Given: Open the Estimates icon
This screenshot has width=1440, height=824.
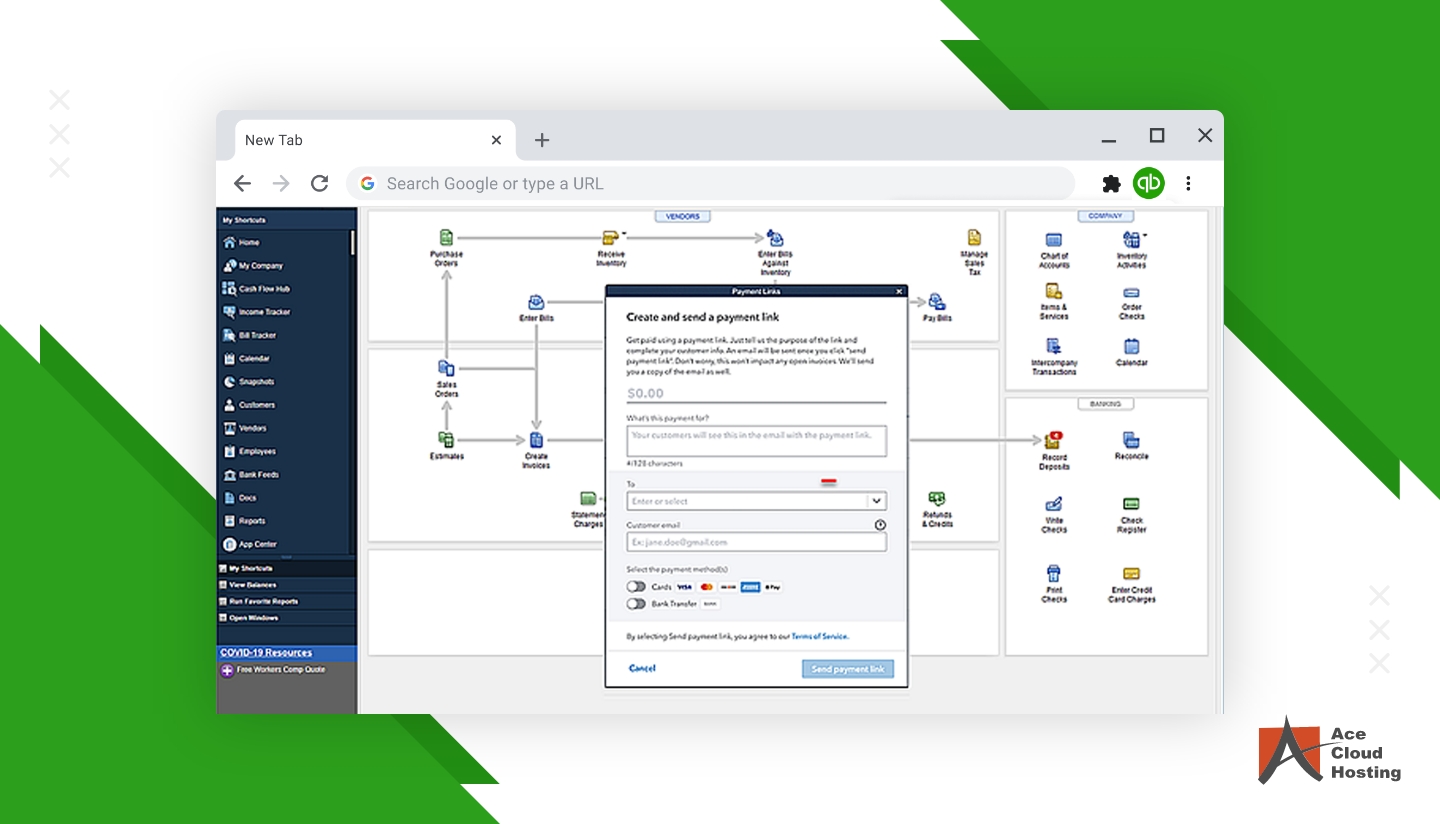Looking at the screenshot, I should point(446,441).
